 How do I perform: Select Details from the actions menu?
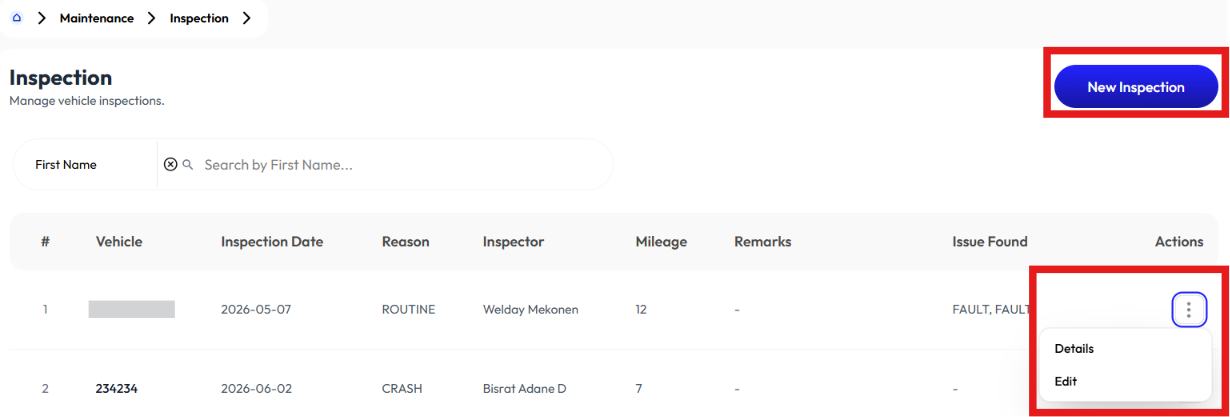click(1074, 349)
